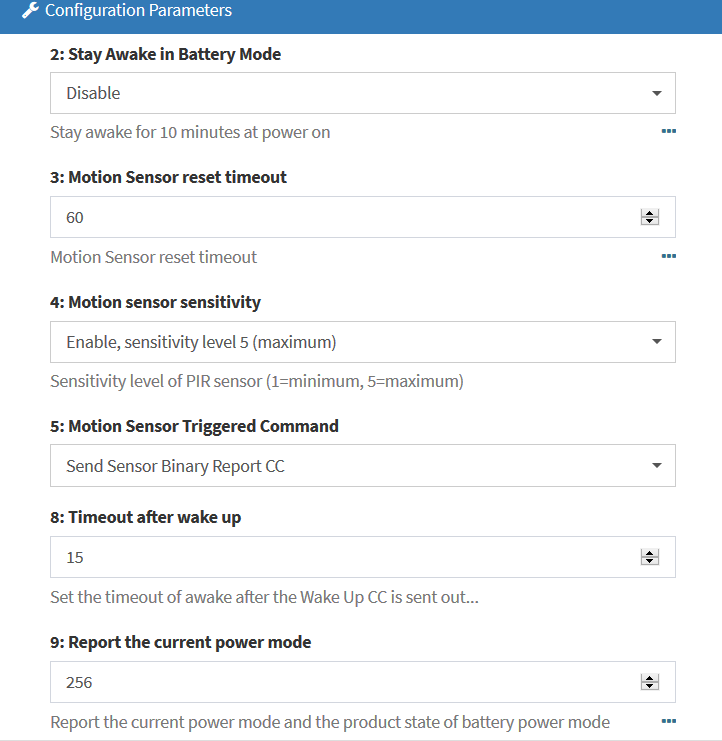Click the '5: Motion Sensor Triggered Command' label
This screenshot has height=741, width=722.
coord(194,426)
